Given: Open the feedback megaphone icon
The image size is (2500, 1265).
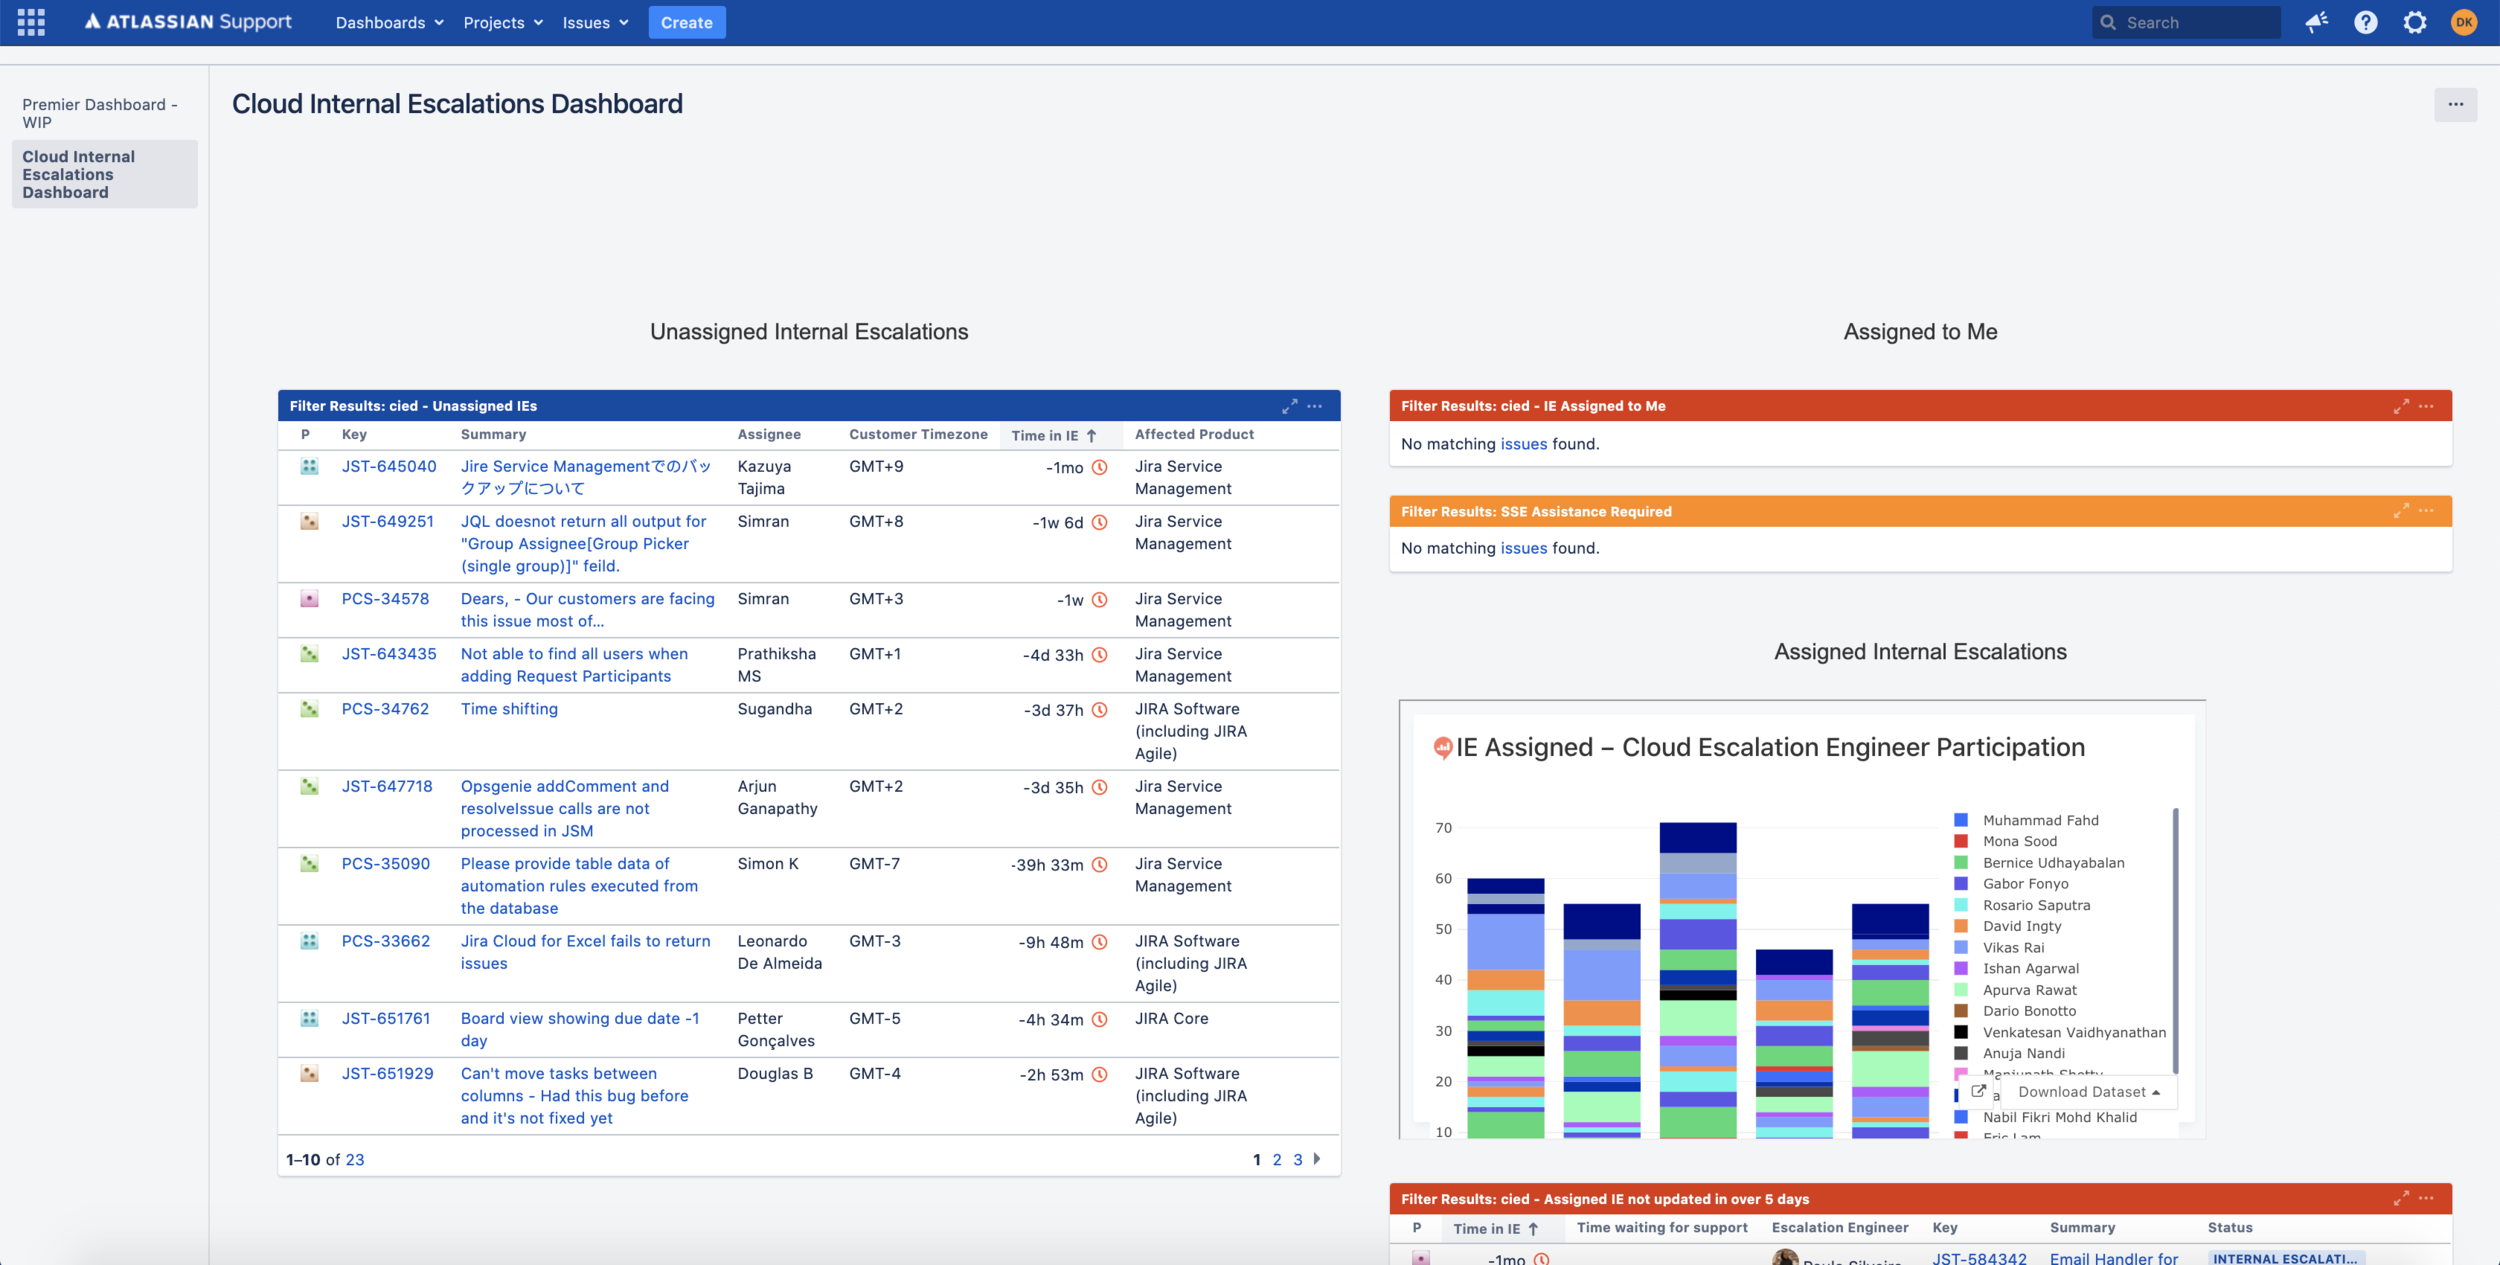Looking at the screenshot, I should [x=2316, y=22].
